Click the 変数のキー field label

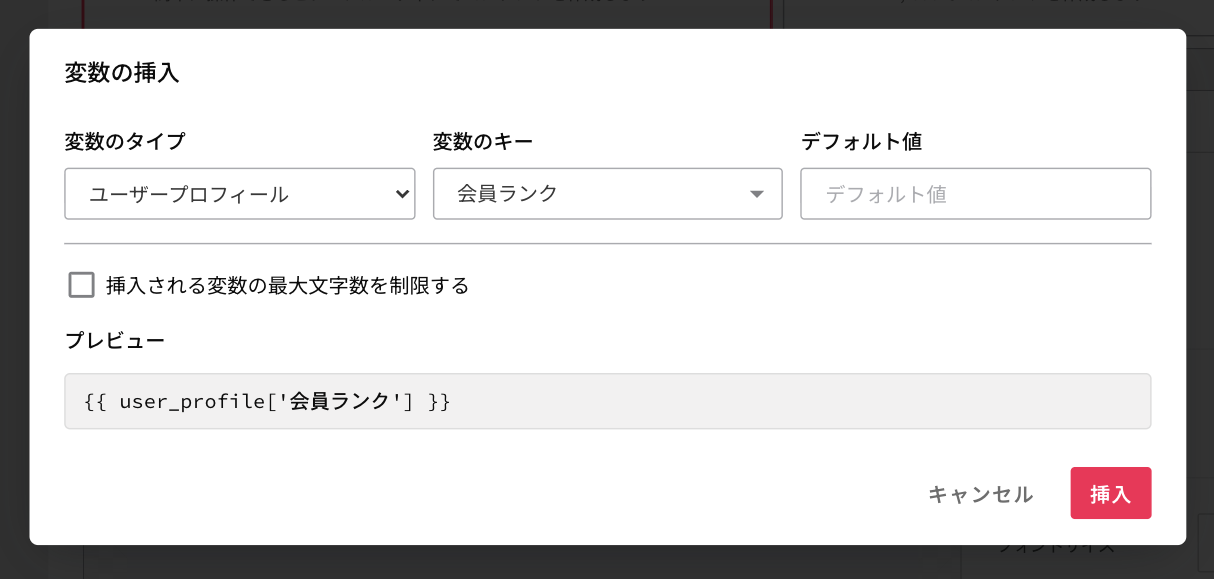[x=483, y=142]
